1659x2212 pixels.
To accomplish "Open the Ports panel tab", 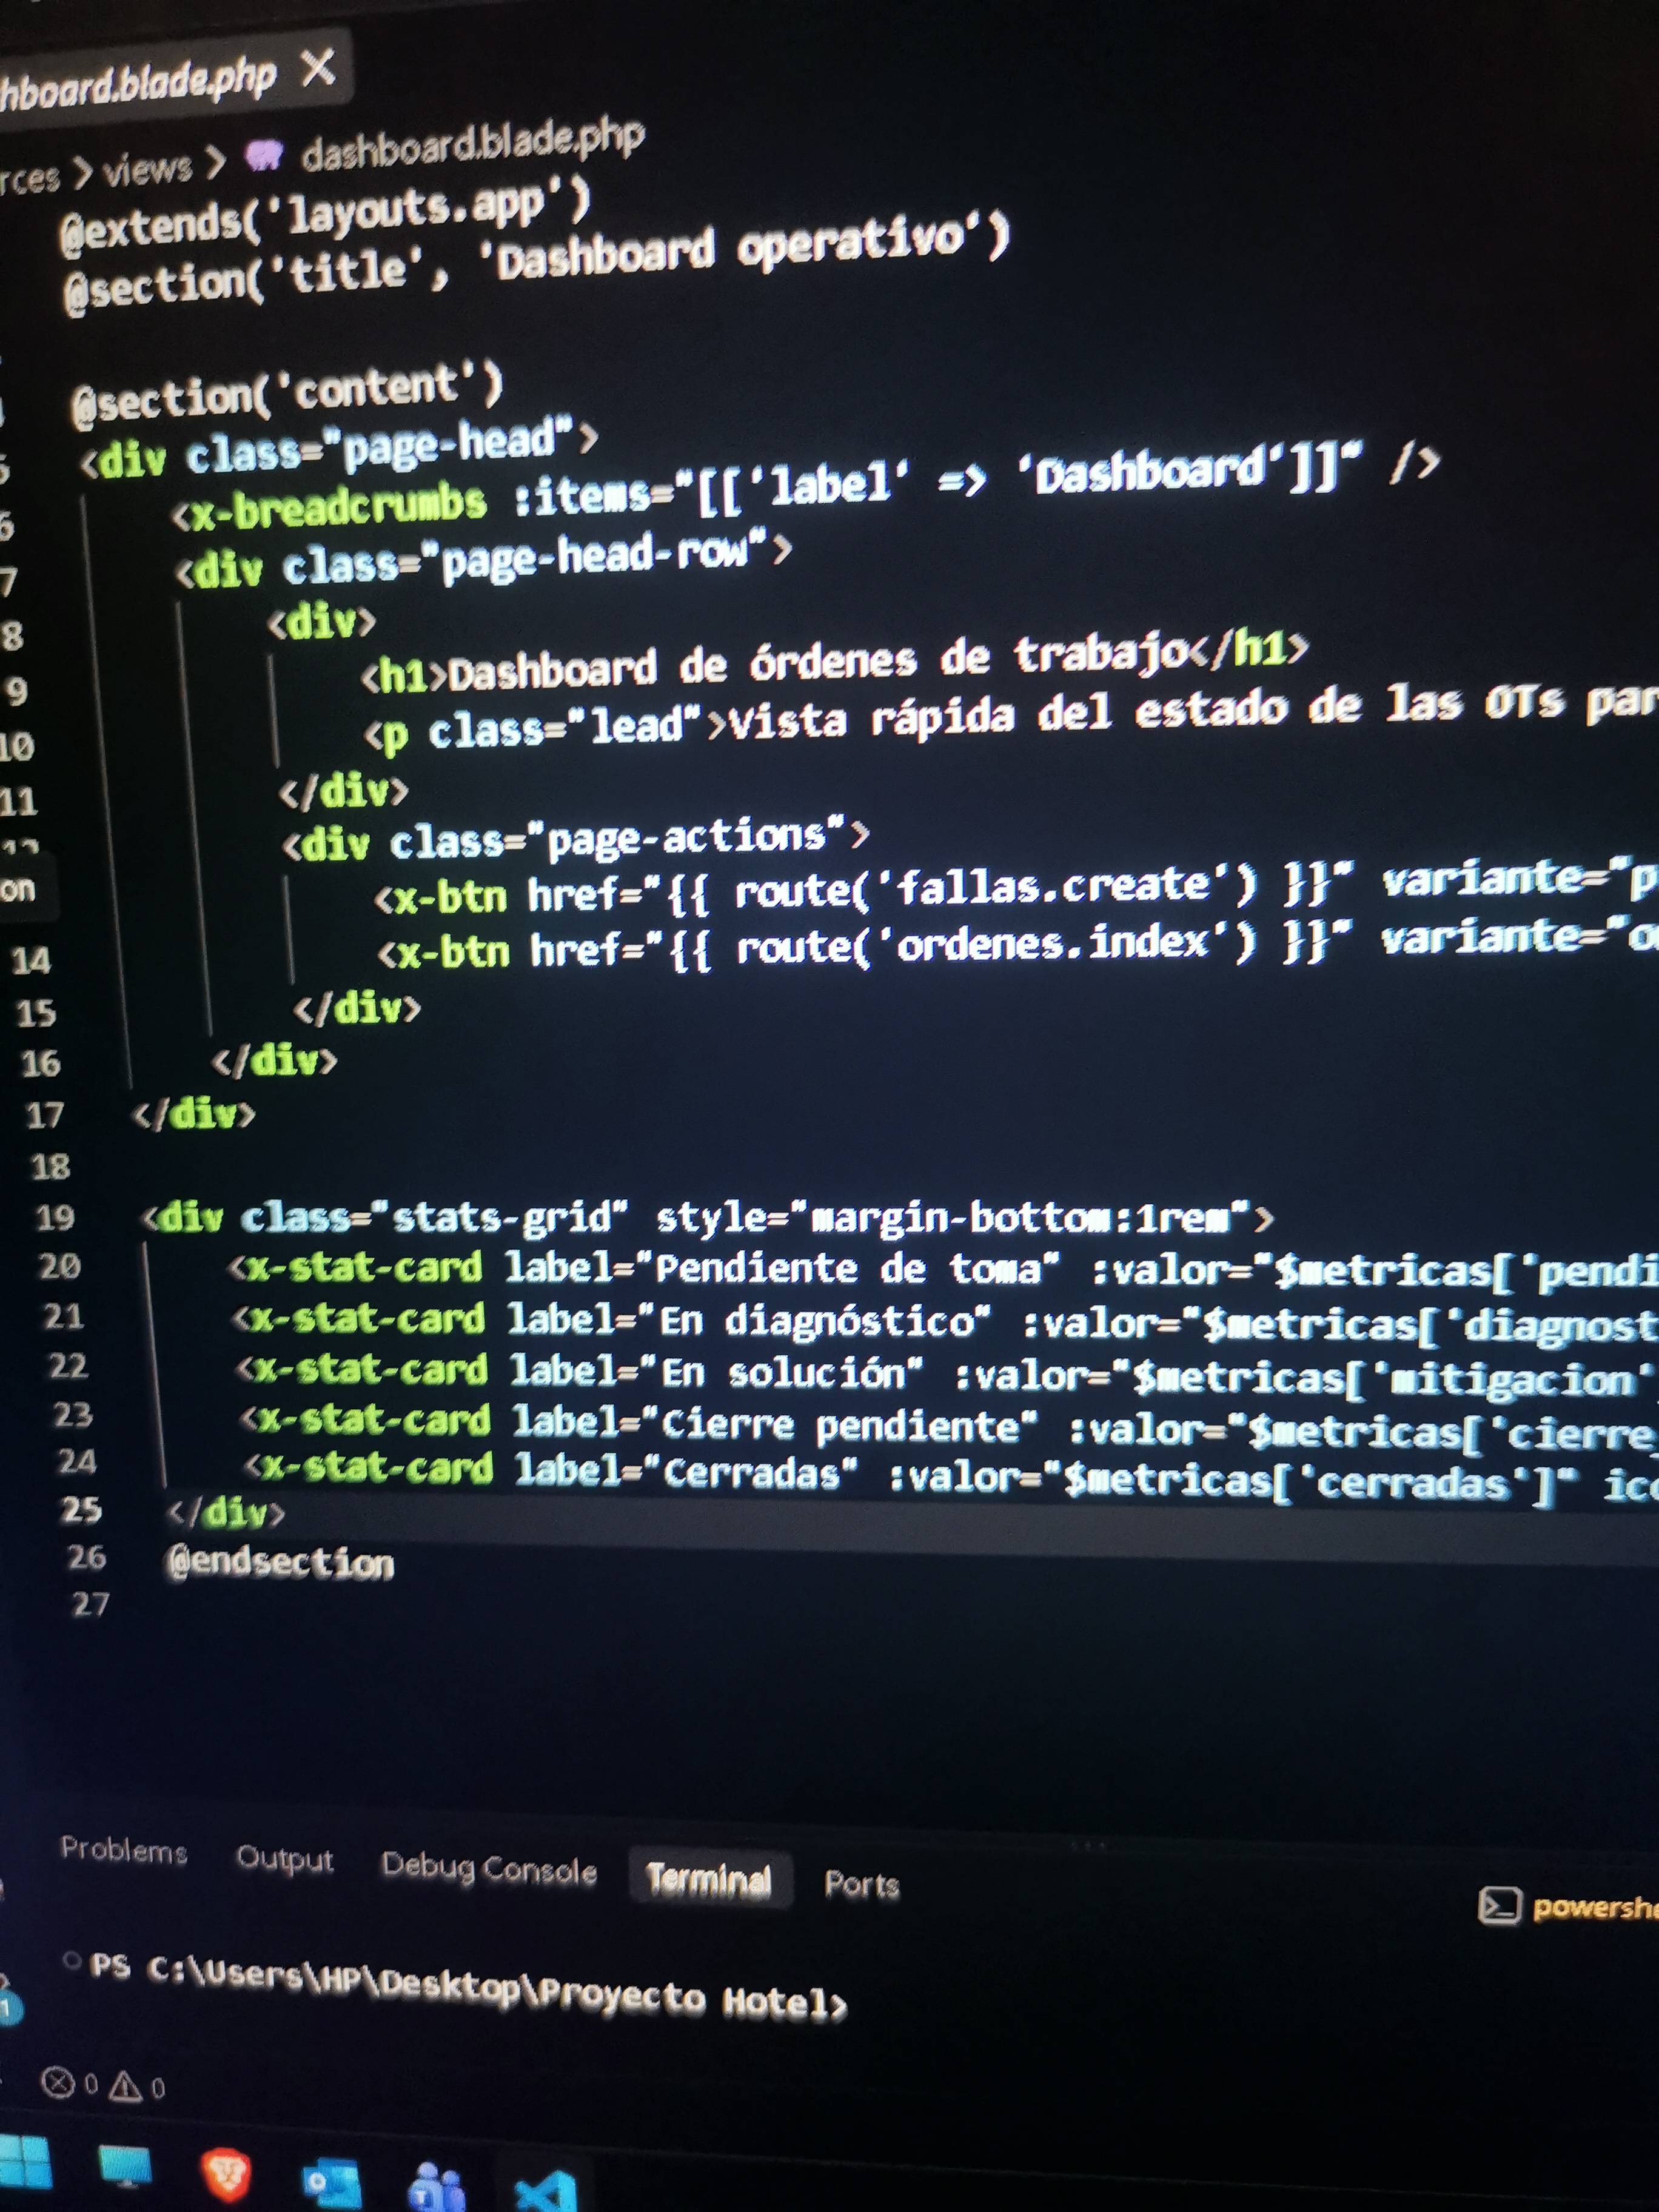I will (x=861, y=1884).
